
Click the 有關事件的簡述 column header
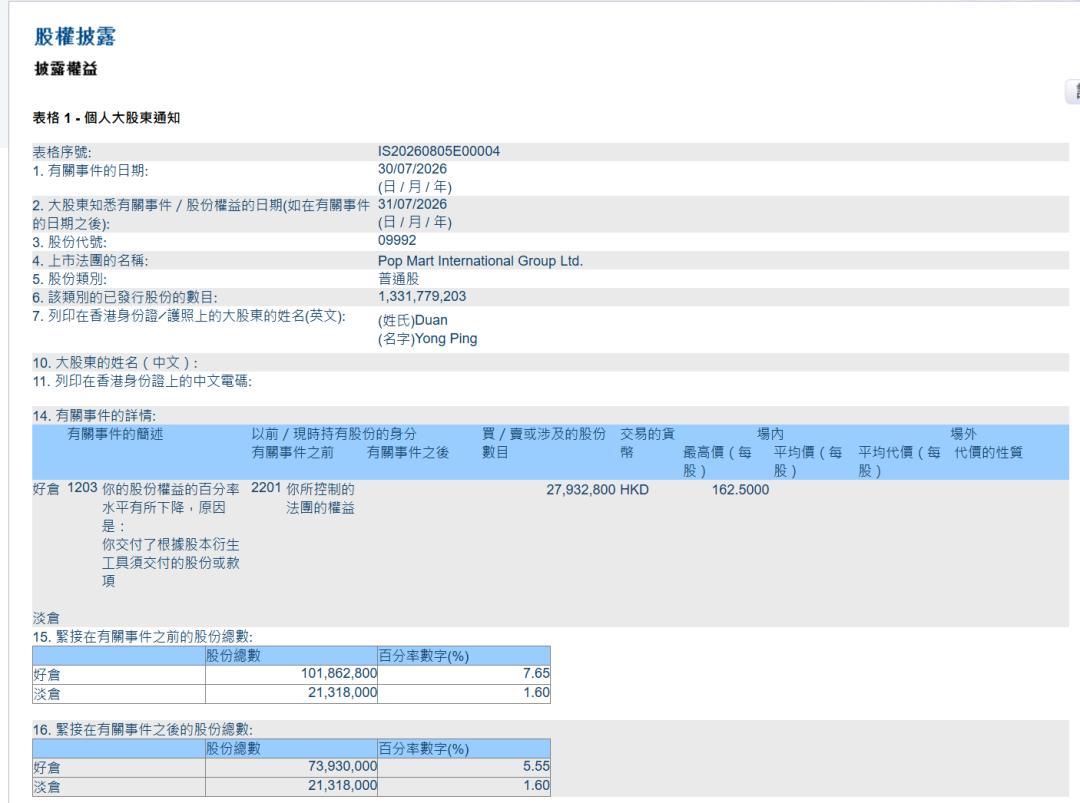[x=115, y=434]
